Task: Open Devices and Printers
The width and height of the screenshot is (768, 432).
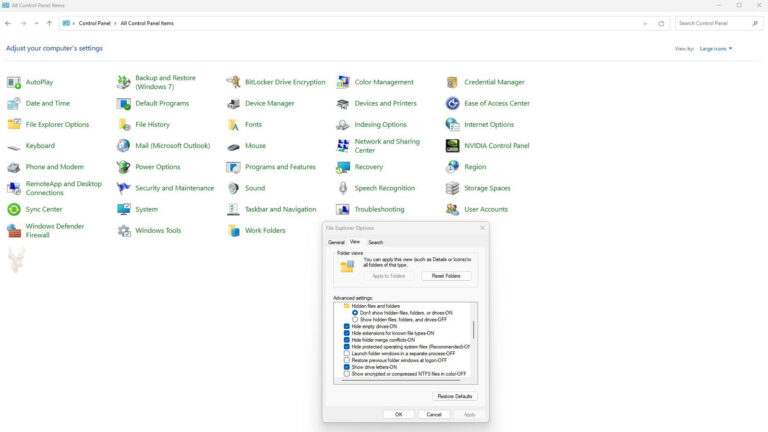Action: pyautogui.click(x=376, y=103)
